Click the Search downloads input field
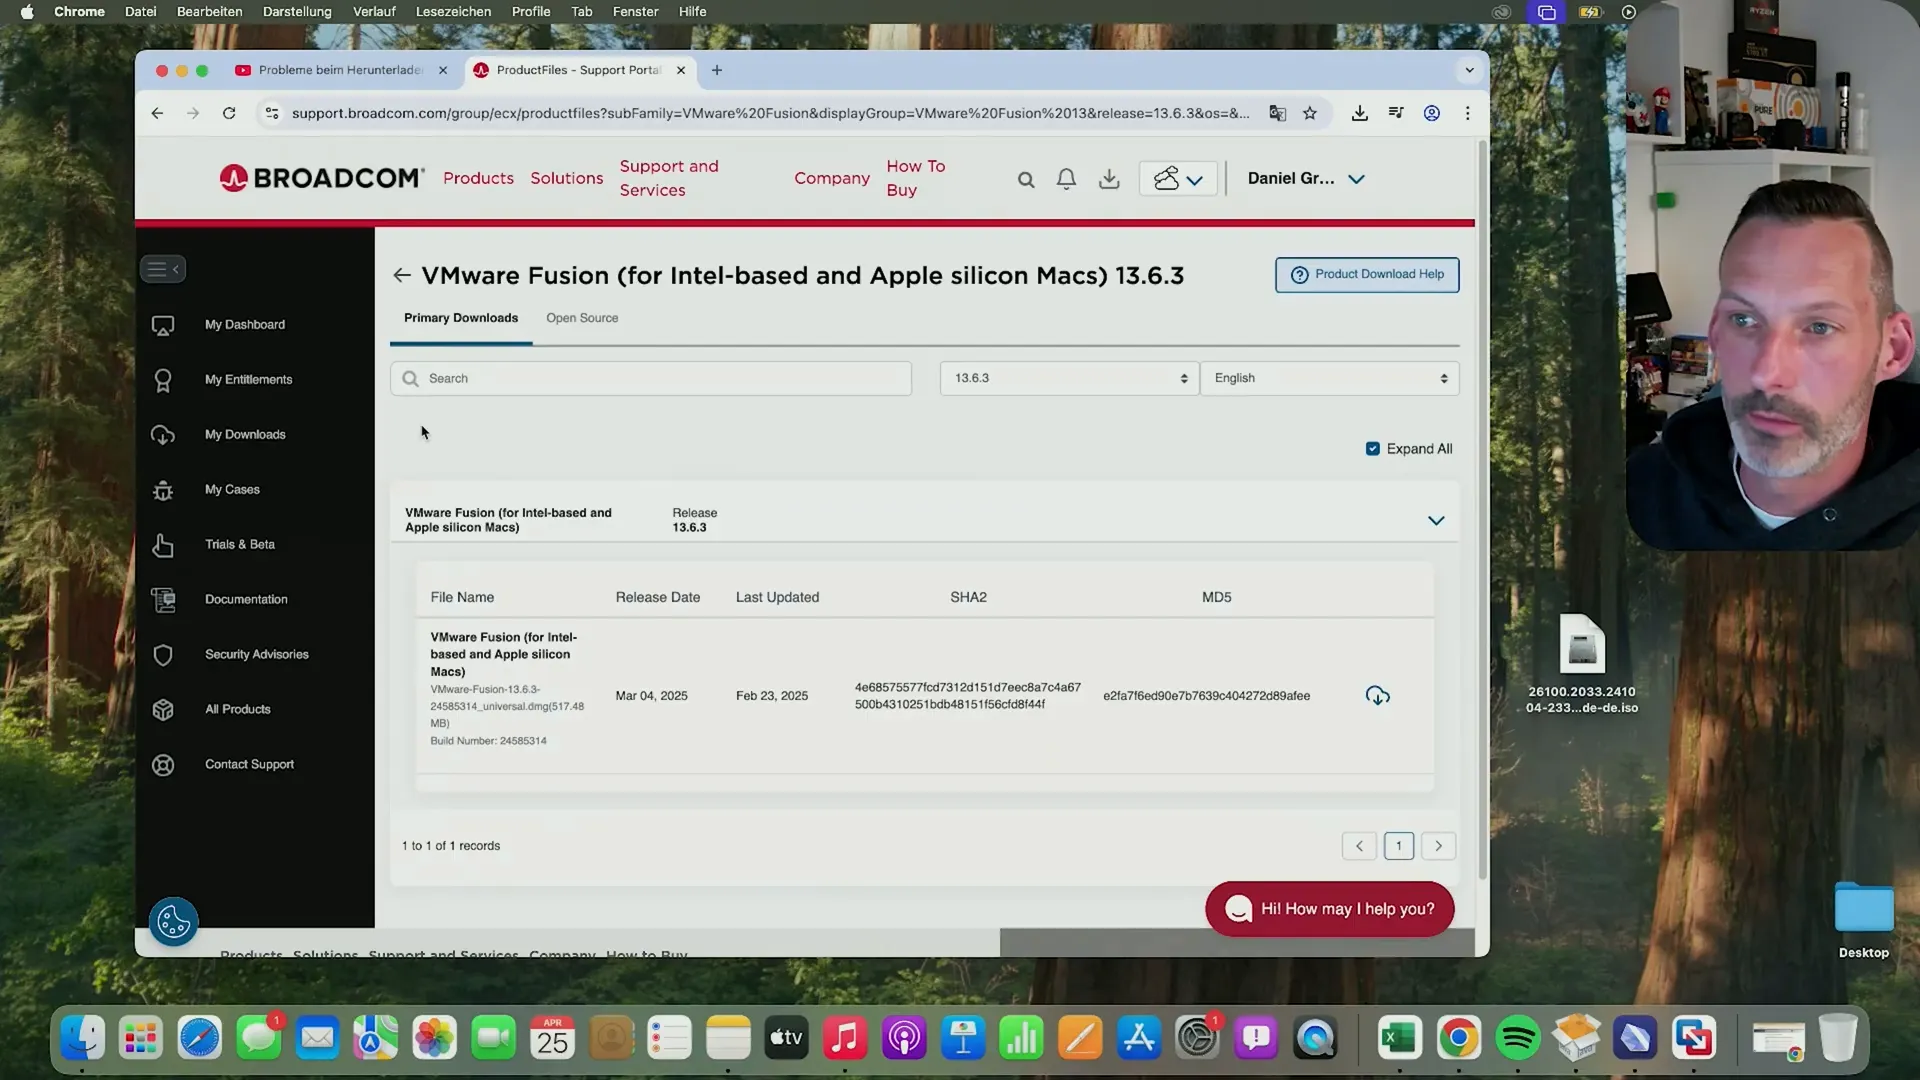The image size is (1920, 1080). coord(651,378)
